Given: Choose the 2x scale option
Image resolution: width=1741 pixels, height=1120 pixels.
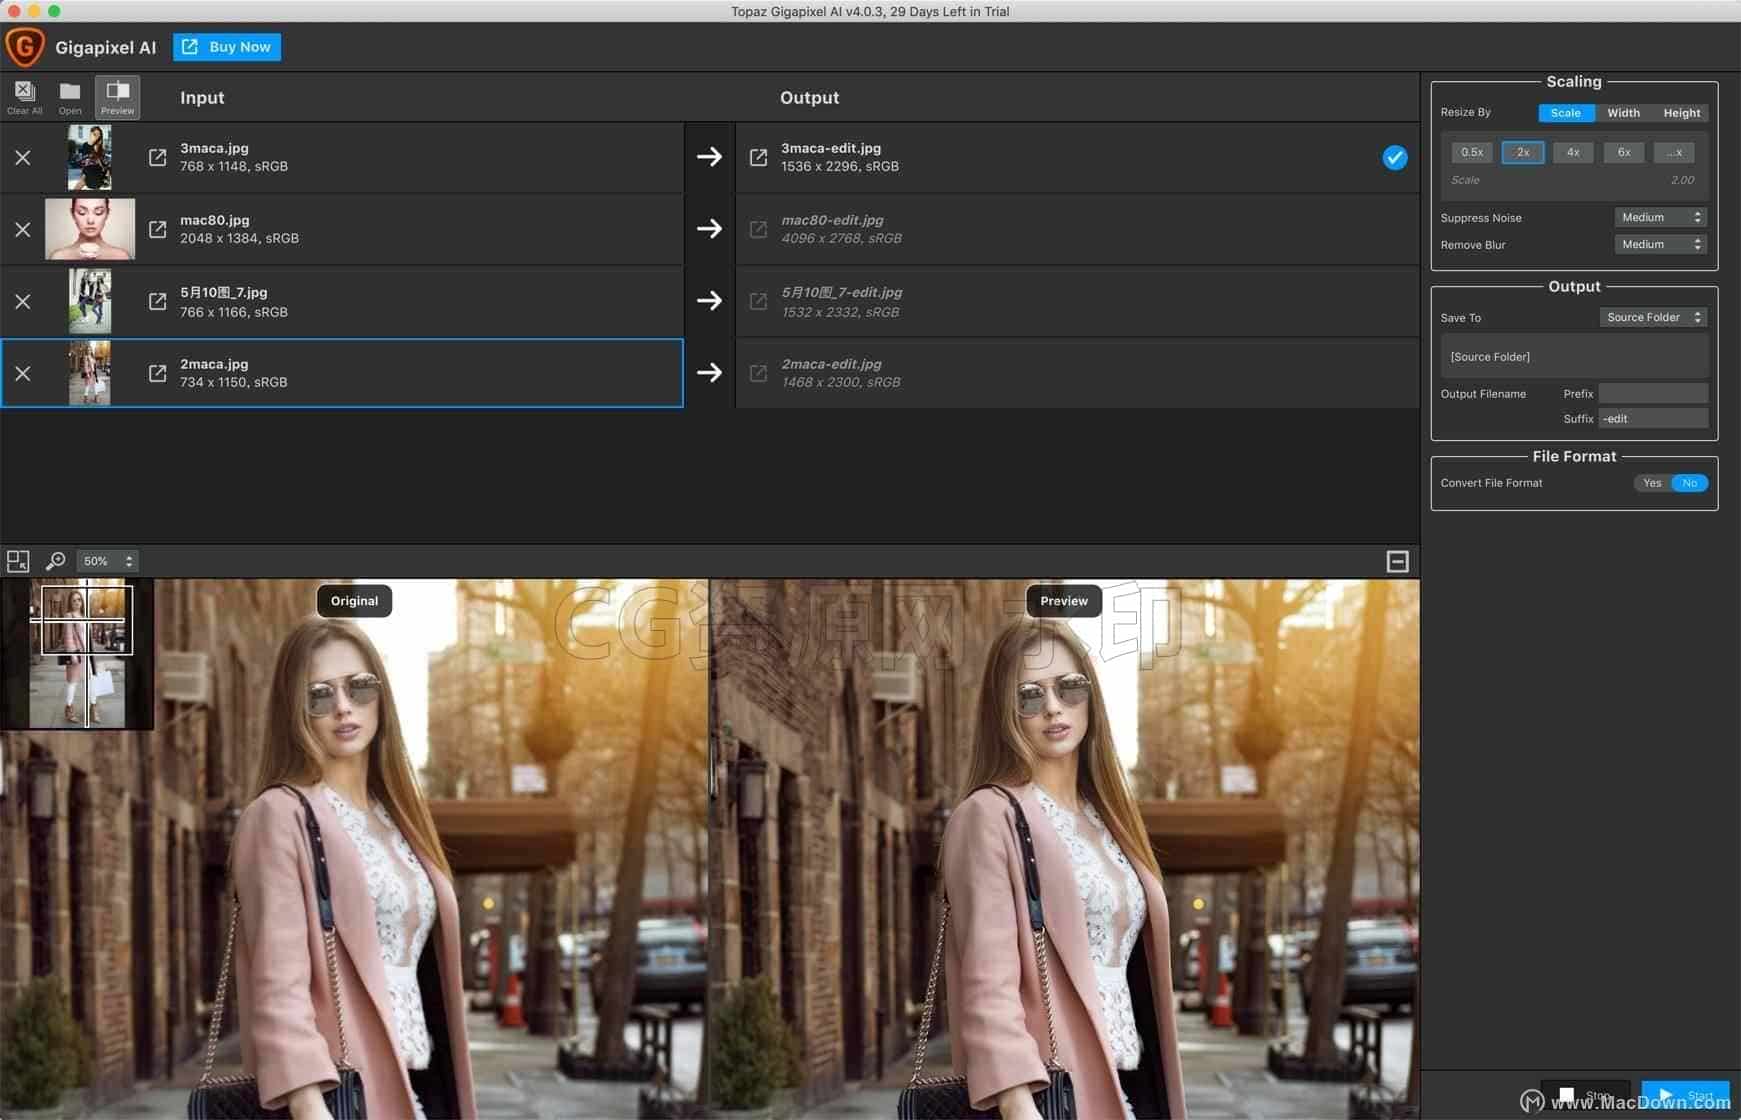Looking at the screenshot, I should click(x=1523, y=152).
